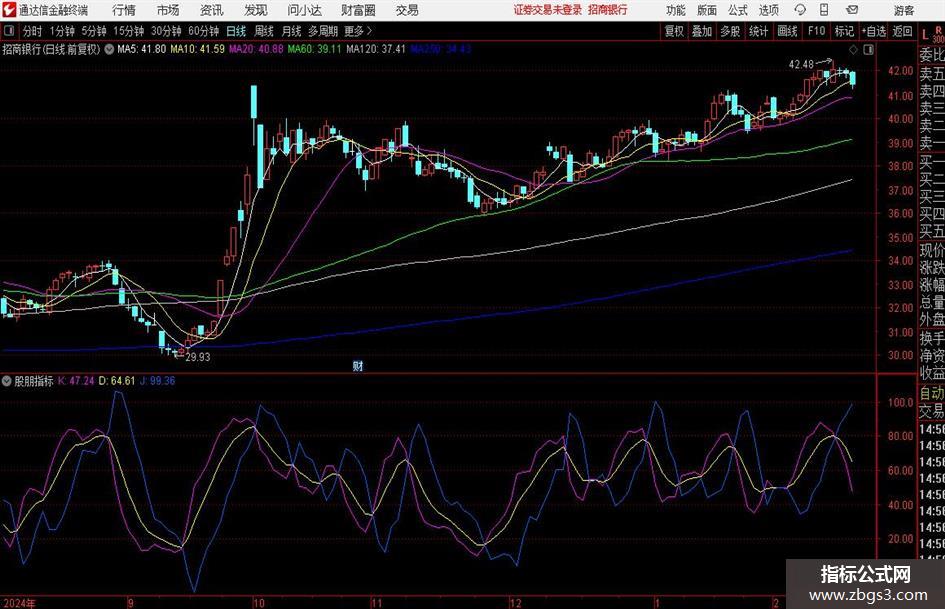Open the 多周期 multi-period view
The image size is (945, 609).
pyautogui.click(x=323, y=31)
